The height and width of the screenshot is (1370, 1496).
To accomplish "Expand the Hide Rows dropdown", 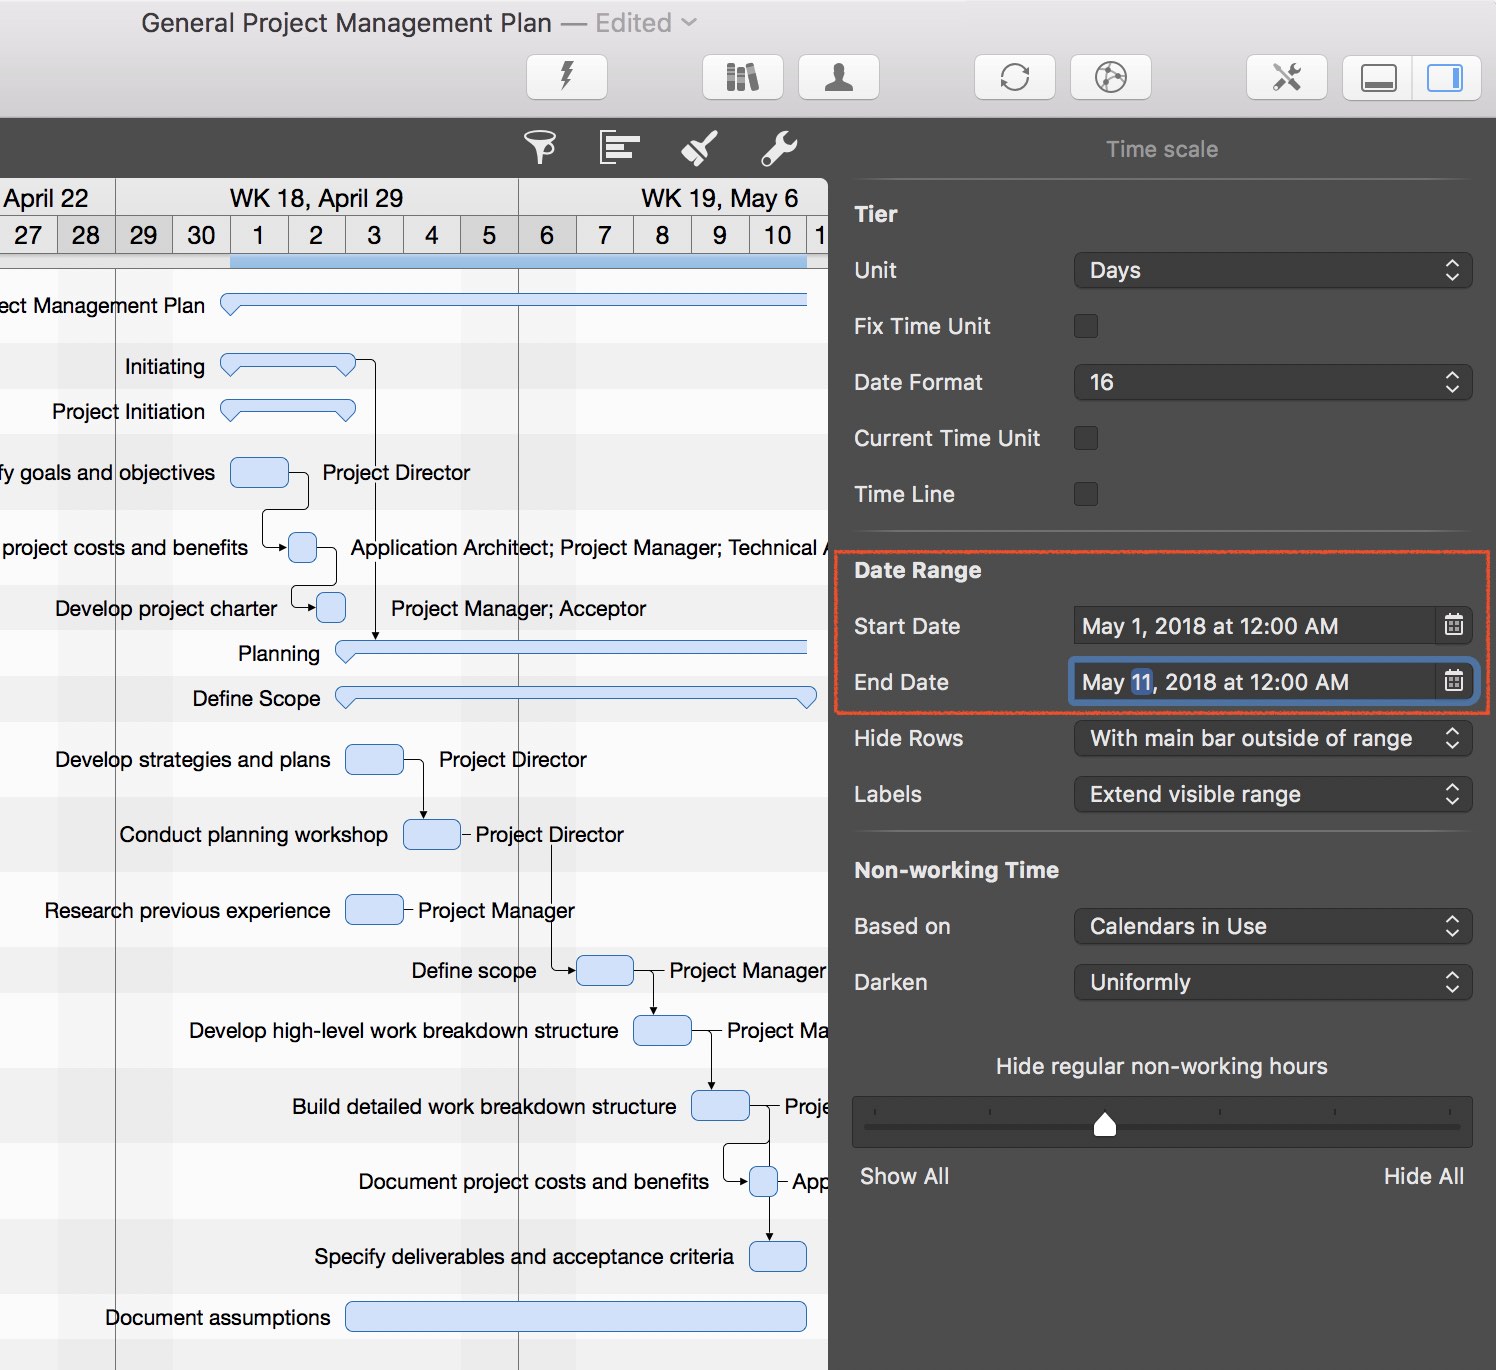I will [1272, 738].
